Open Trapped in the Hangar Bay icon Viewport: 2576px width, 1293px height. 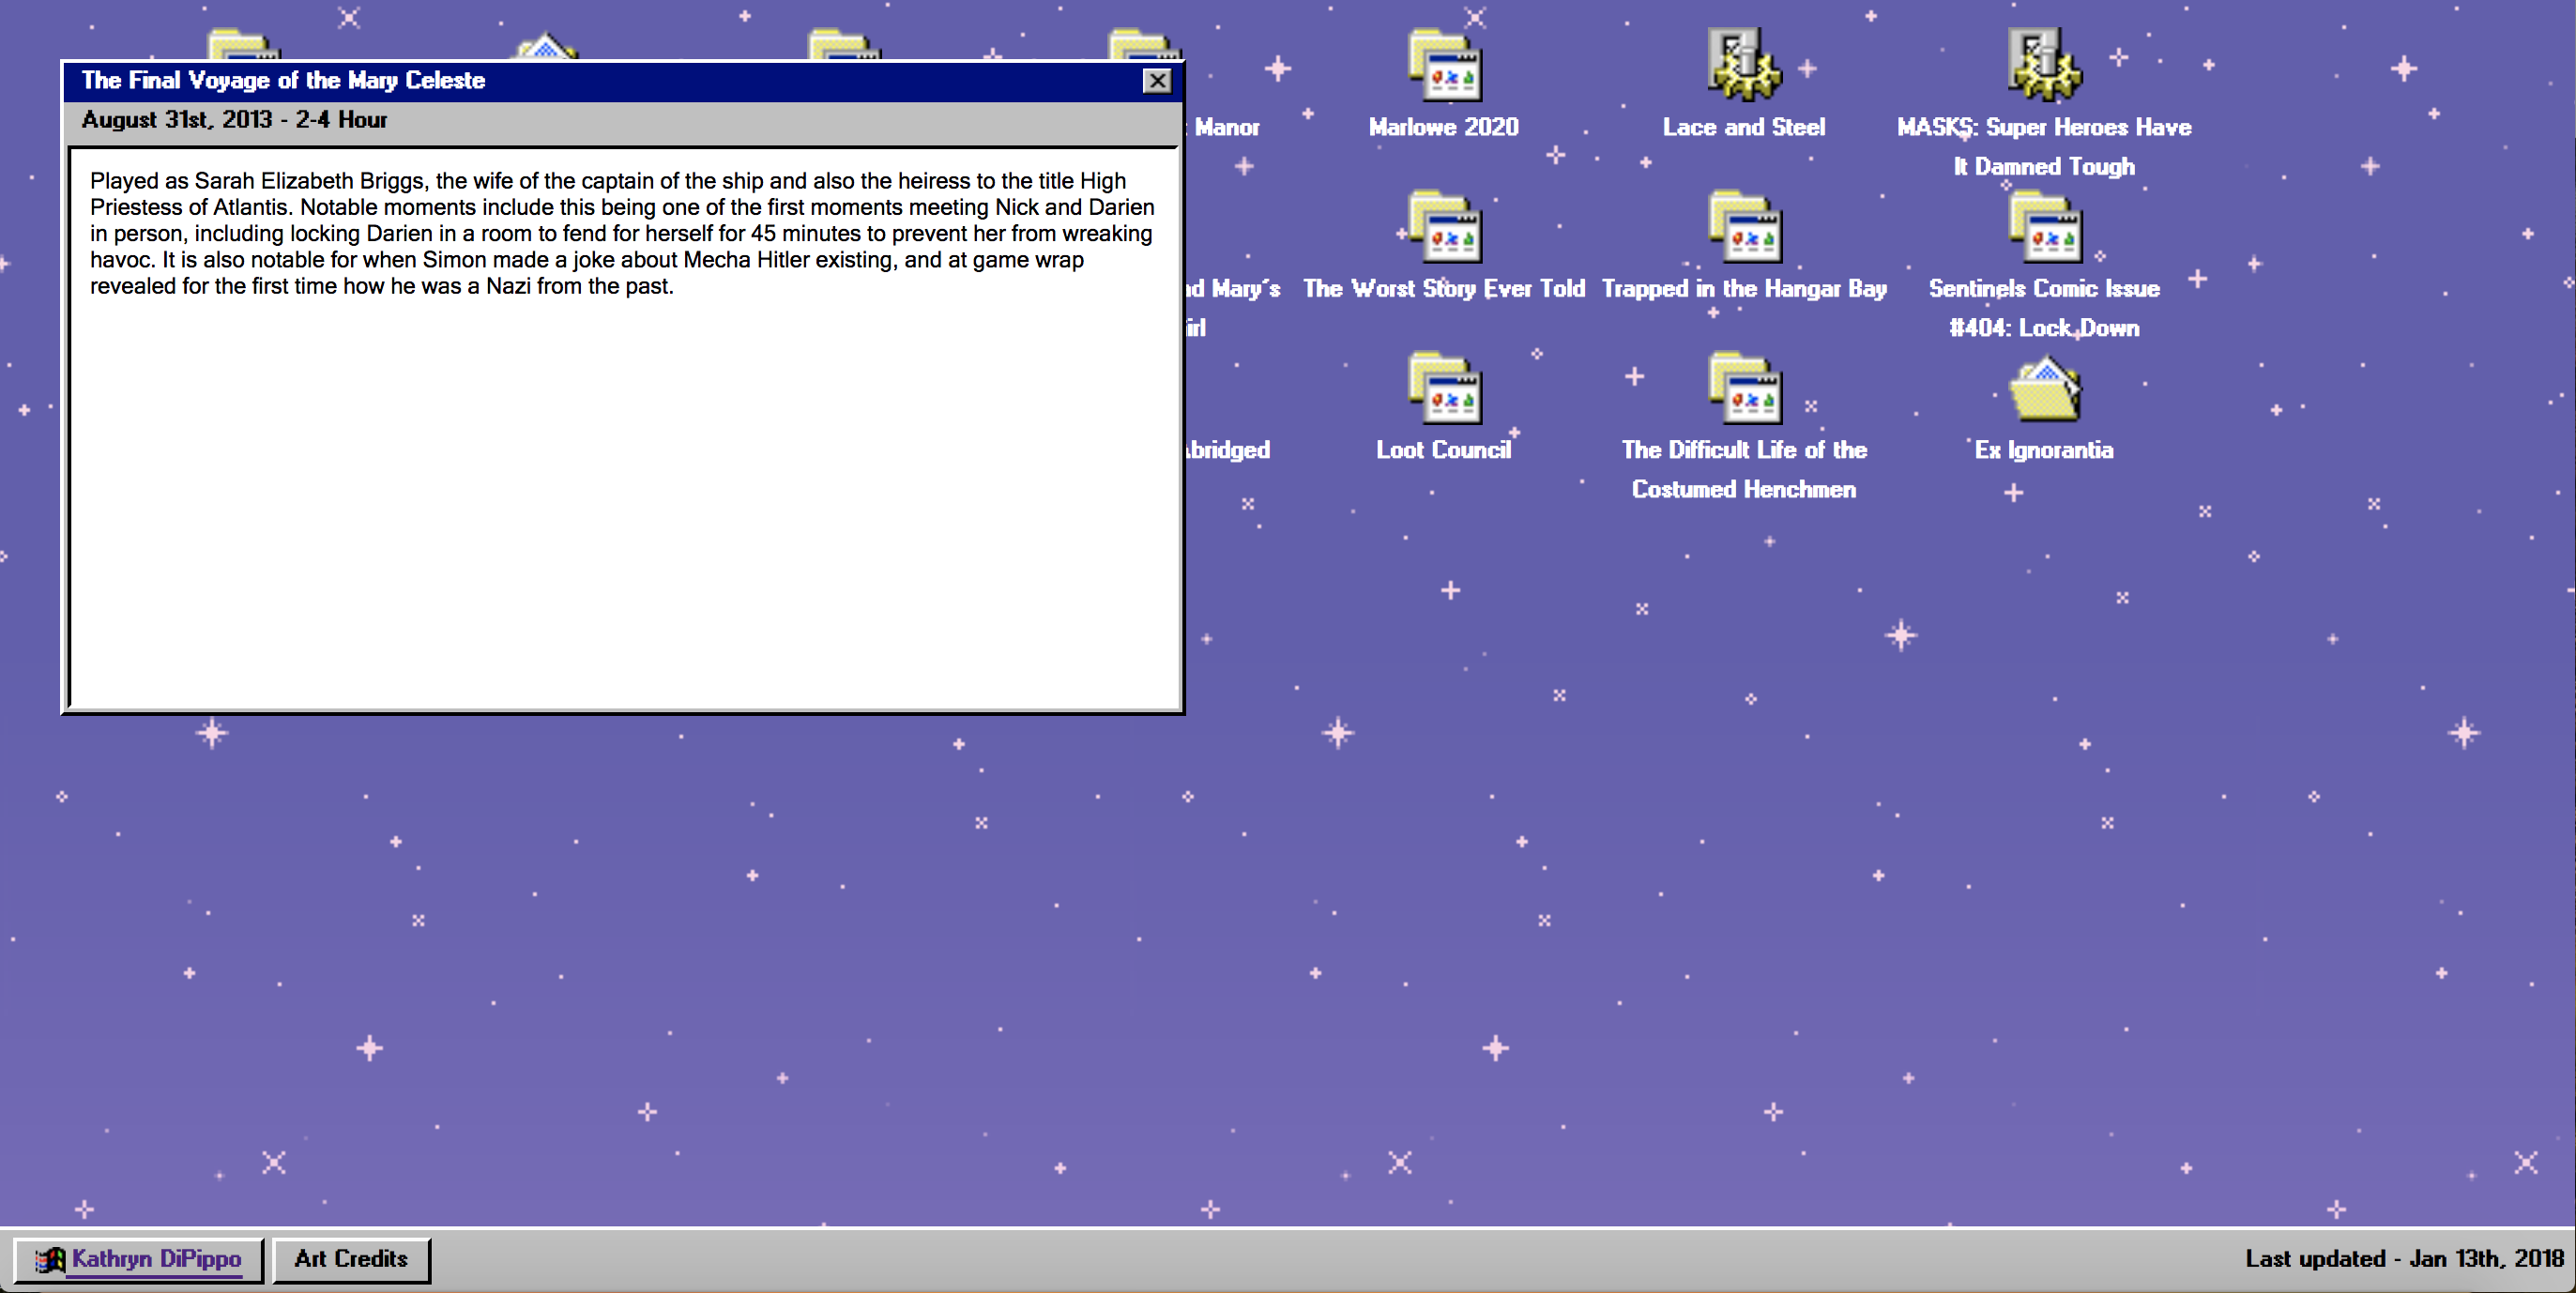[1743, 228]
